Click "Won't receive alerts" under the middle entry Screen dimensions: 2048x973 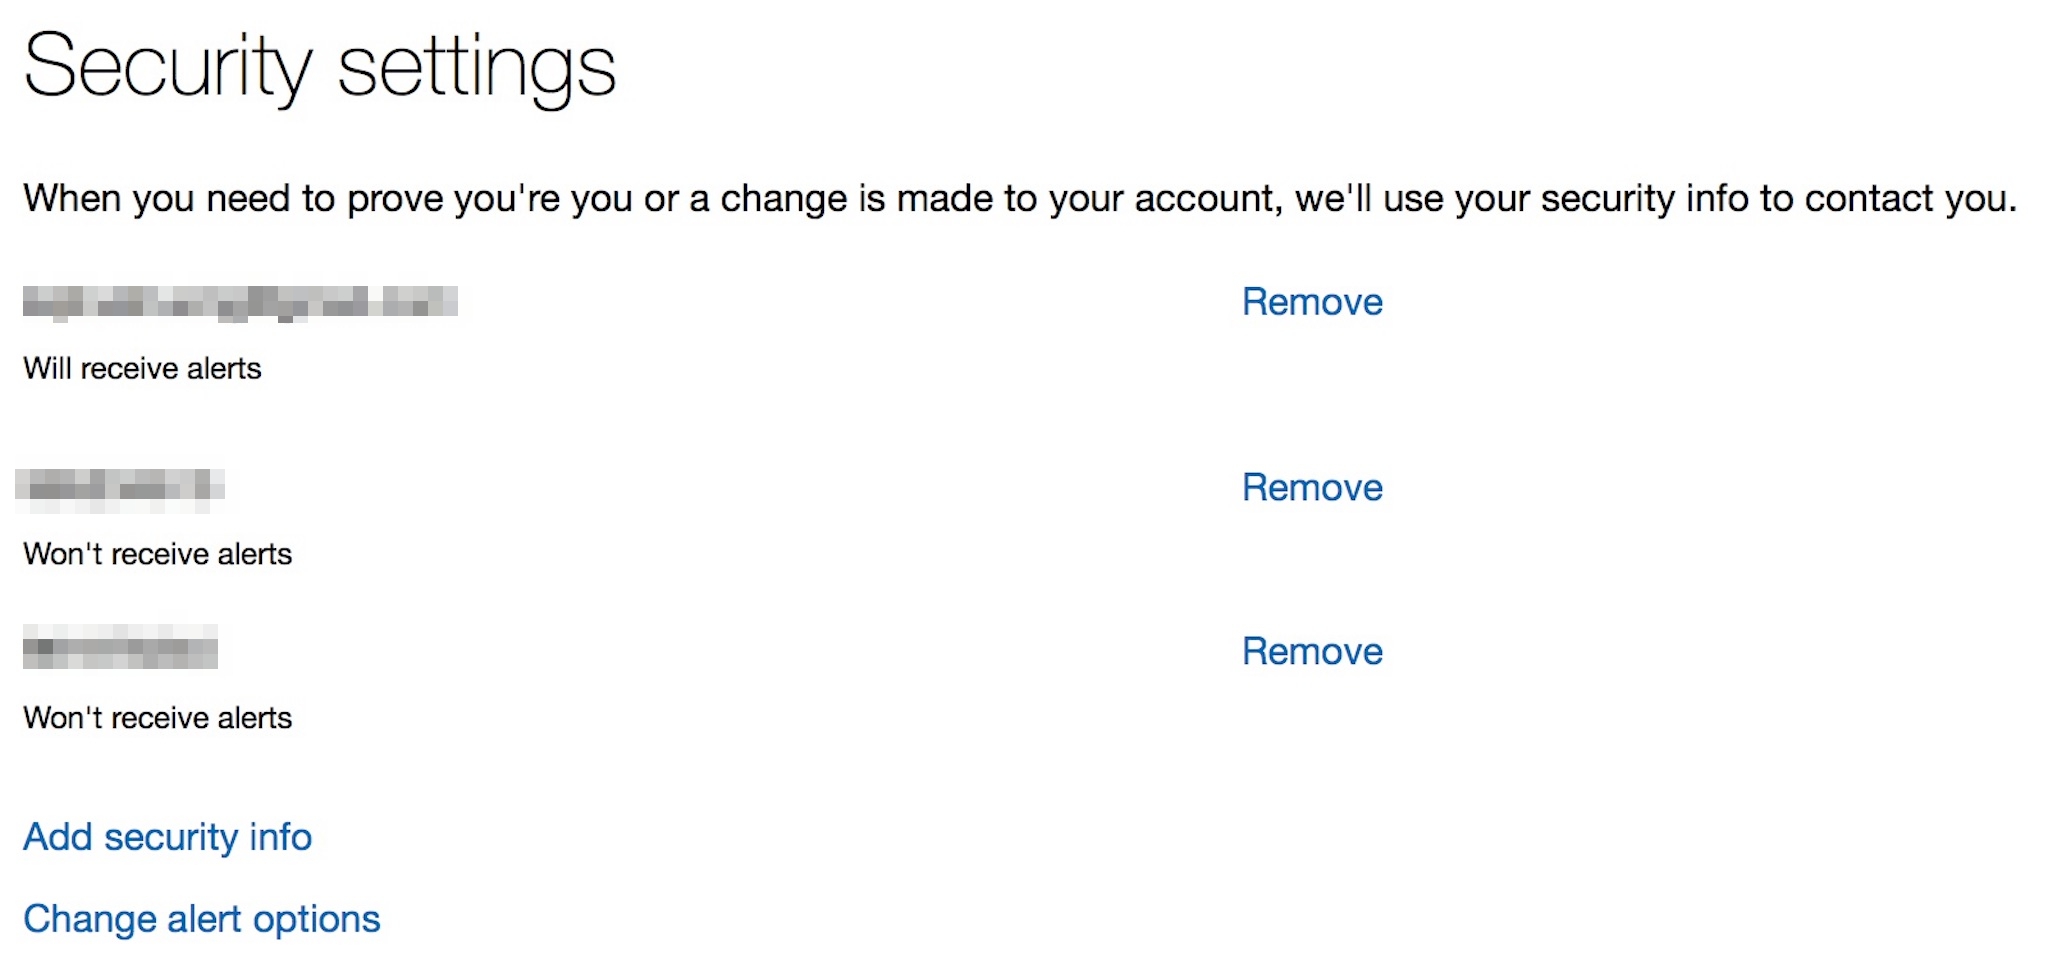(x=158, y=554)
